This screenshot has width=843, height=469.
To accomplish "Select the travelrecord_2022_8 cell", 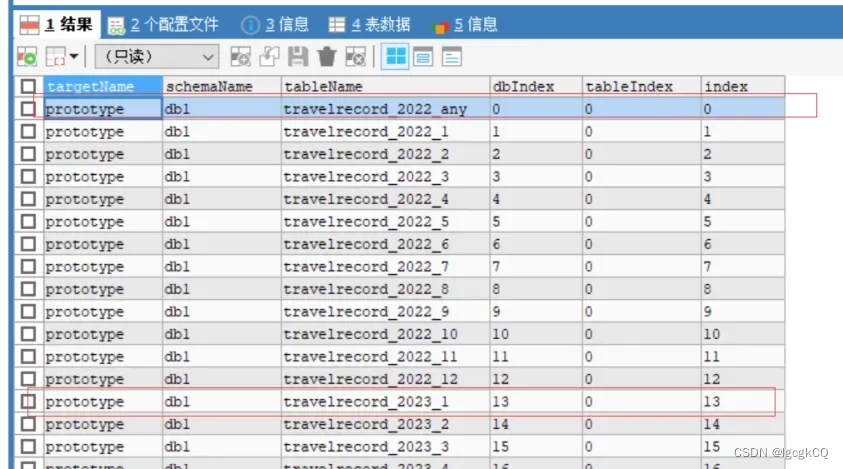I will pos(385,289).
